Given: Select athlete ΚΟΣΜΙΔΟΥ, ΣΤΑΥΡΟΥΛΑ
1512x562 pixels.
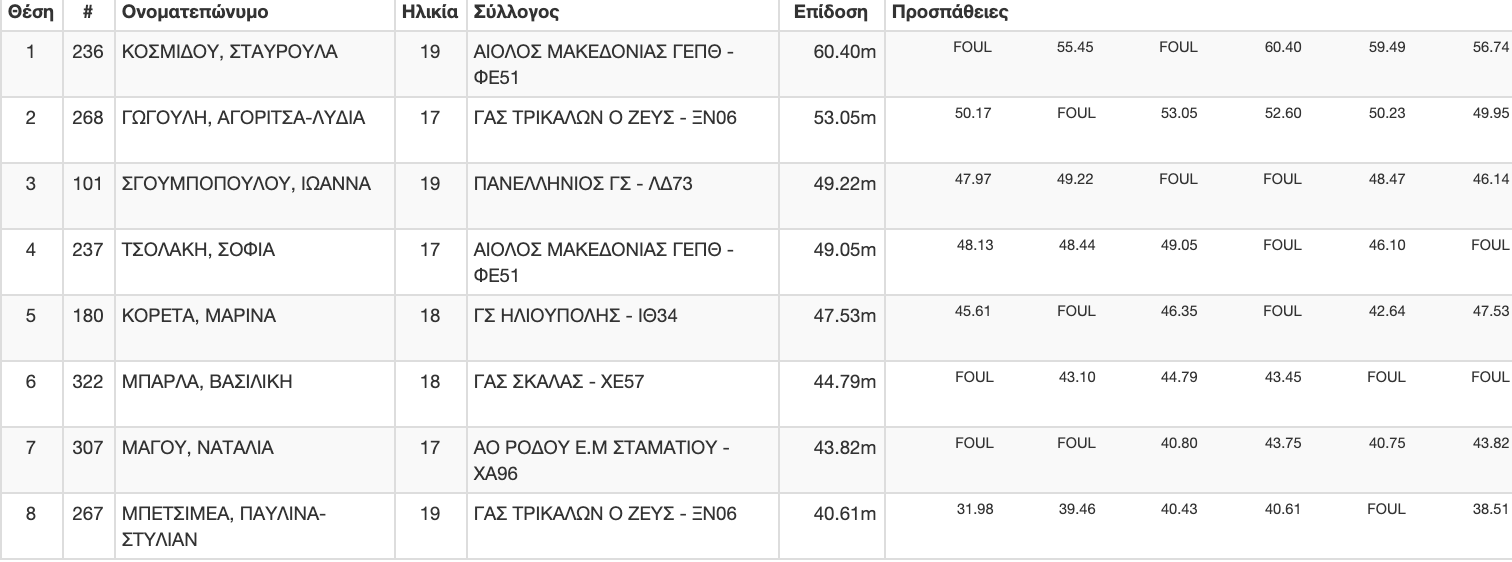Looking at the screenshot, I should click(x=229, y=52).
